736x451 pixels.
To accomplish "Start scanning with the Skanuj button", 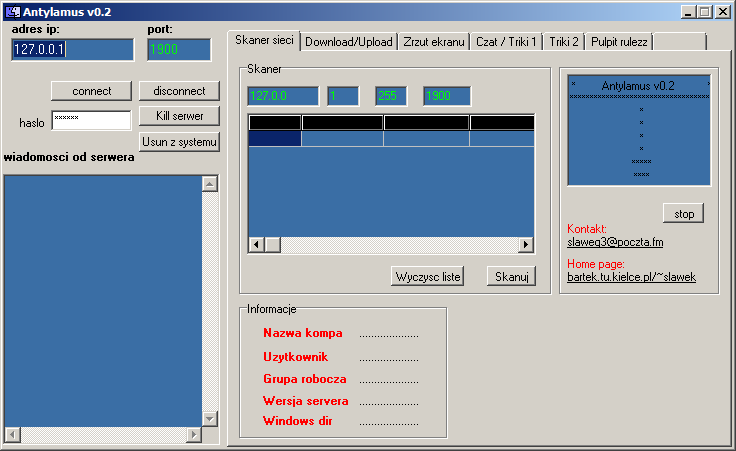I will [x=511, y=277].
